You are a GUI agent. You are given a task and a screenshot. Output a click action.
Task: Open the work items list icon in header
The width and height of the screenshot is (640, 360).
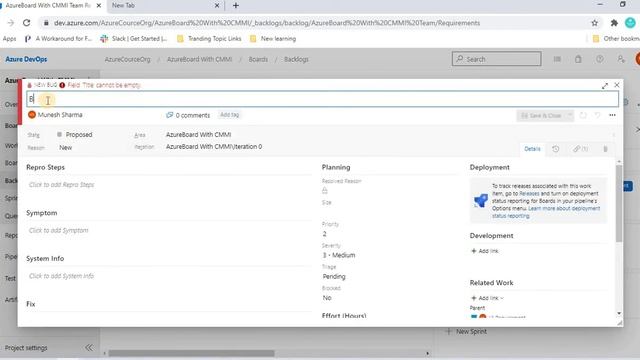[x=557, y=59]
